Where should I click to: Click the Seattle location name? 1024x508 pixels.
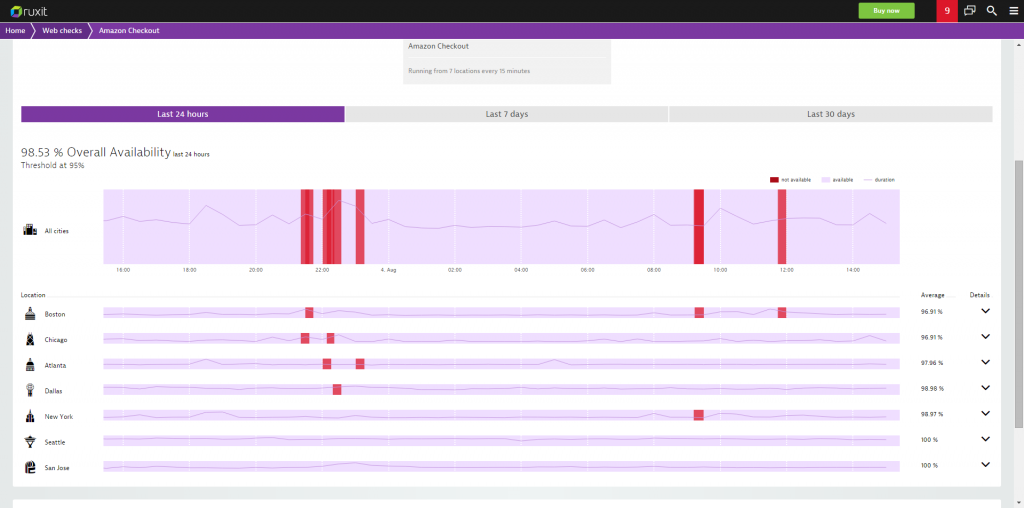tap(55, 442)
